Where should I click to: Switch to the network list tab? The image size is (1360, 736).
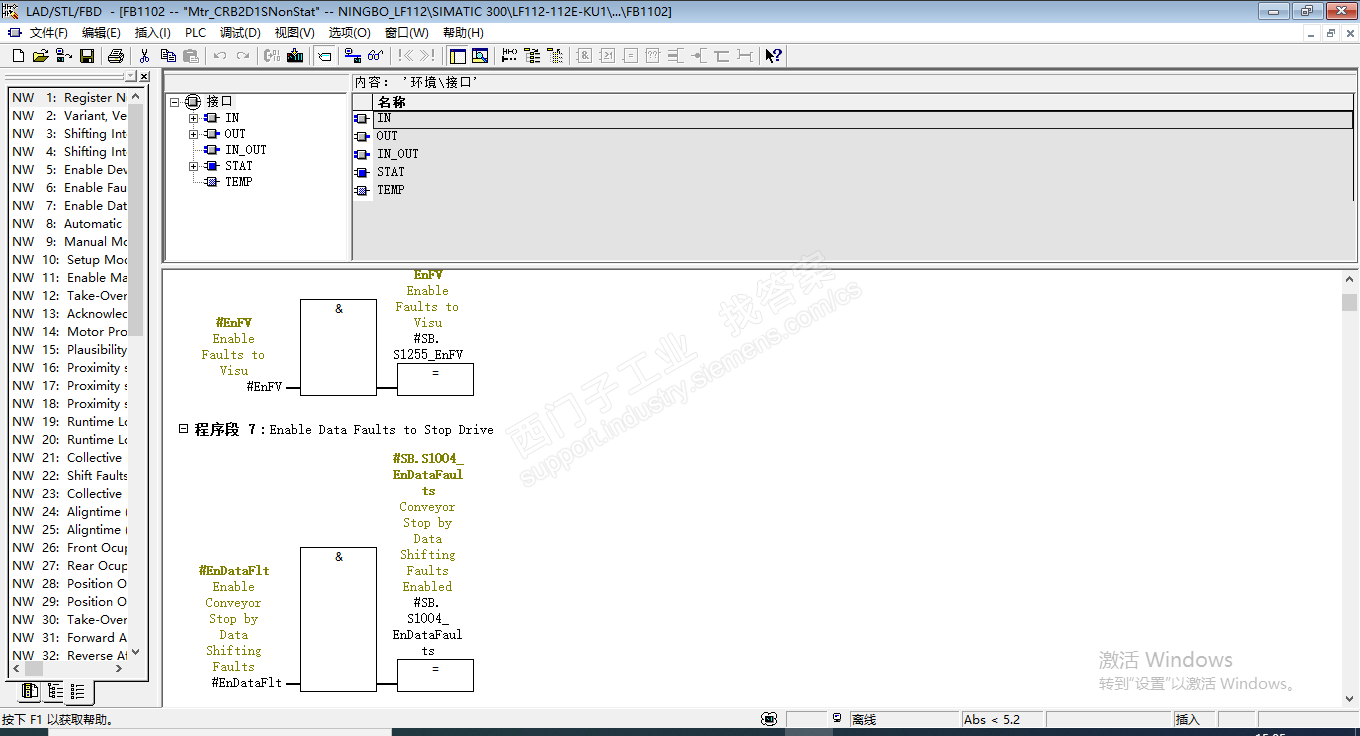pyautogui.click(x=78, y=691)
